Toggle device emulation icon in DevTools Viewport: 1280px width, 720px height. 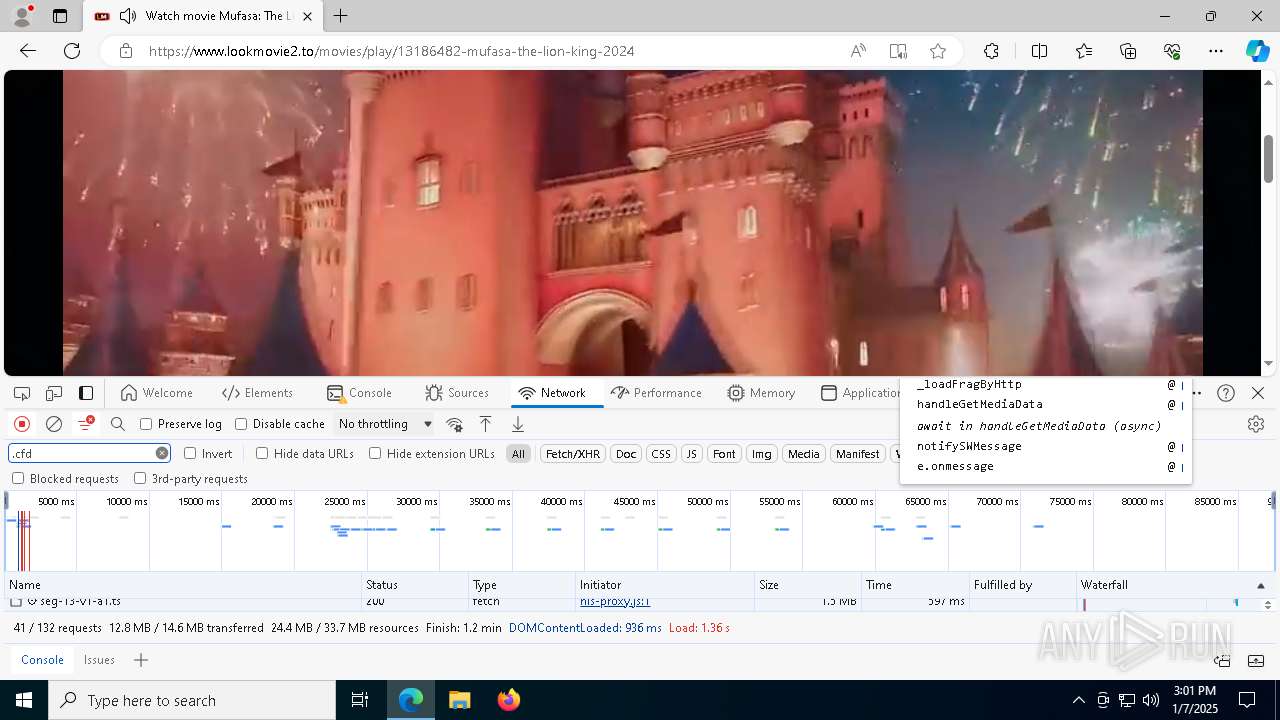click(x=54, y=393)
